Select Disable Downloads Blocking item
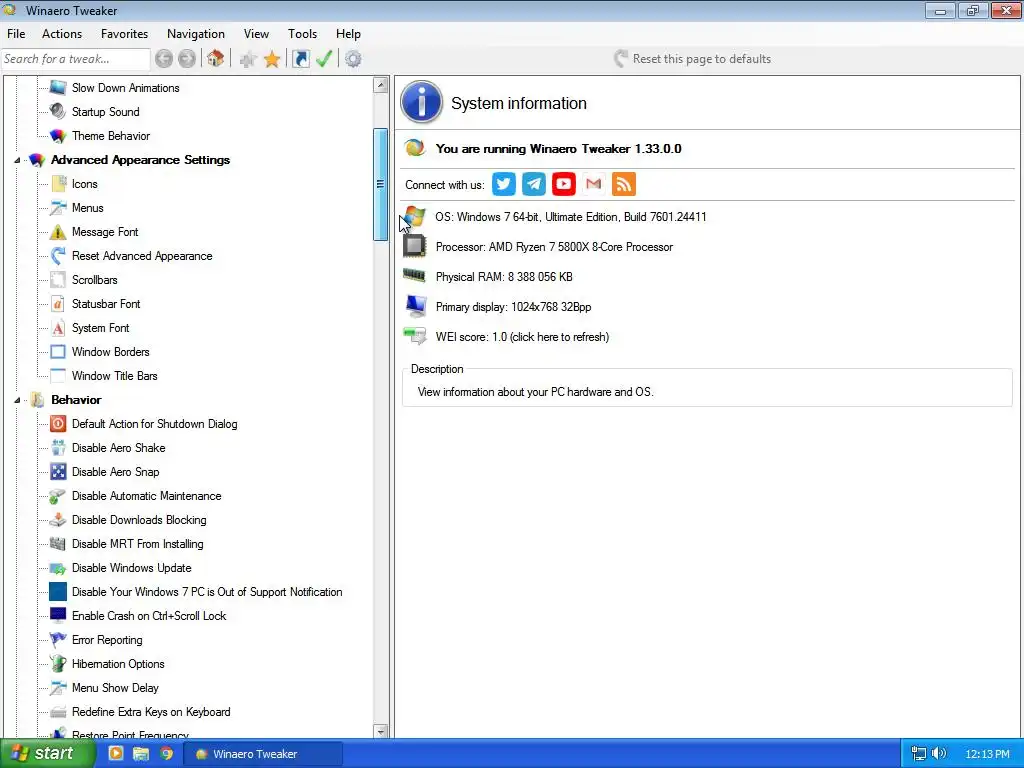Screen dimensions: 1024x768 (x=139, y=520)
